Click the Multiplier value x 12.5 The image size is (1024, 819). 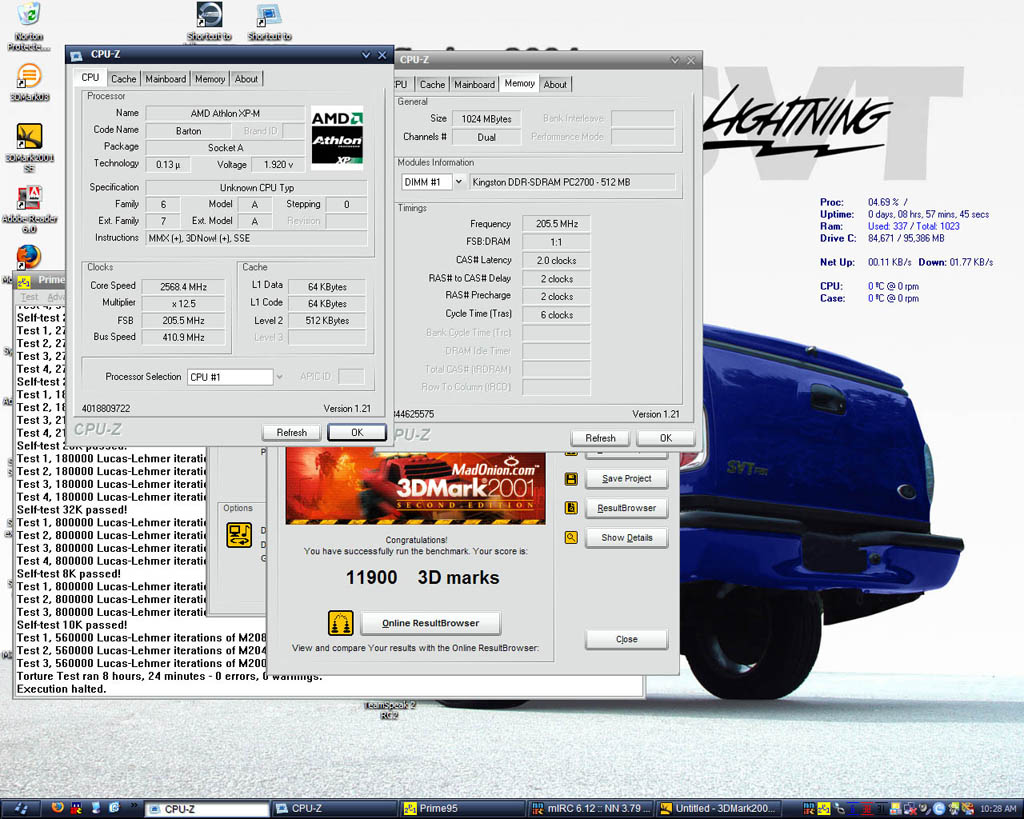click(x=184, y=304)
